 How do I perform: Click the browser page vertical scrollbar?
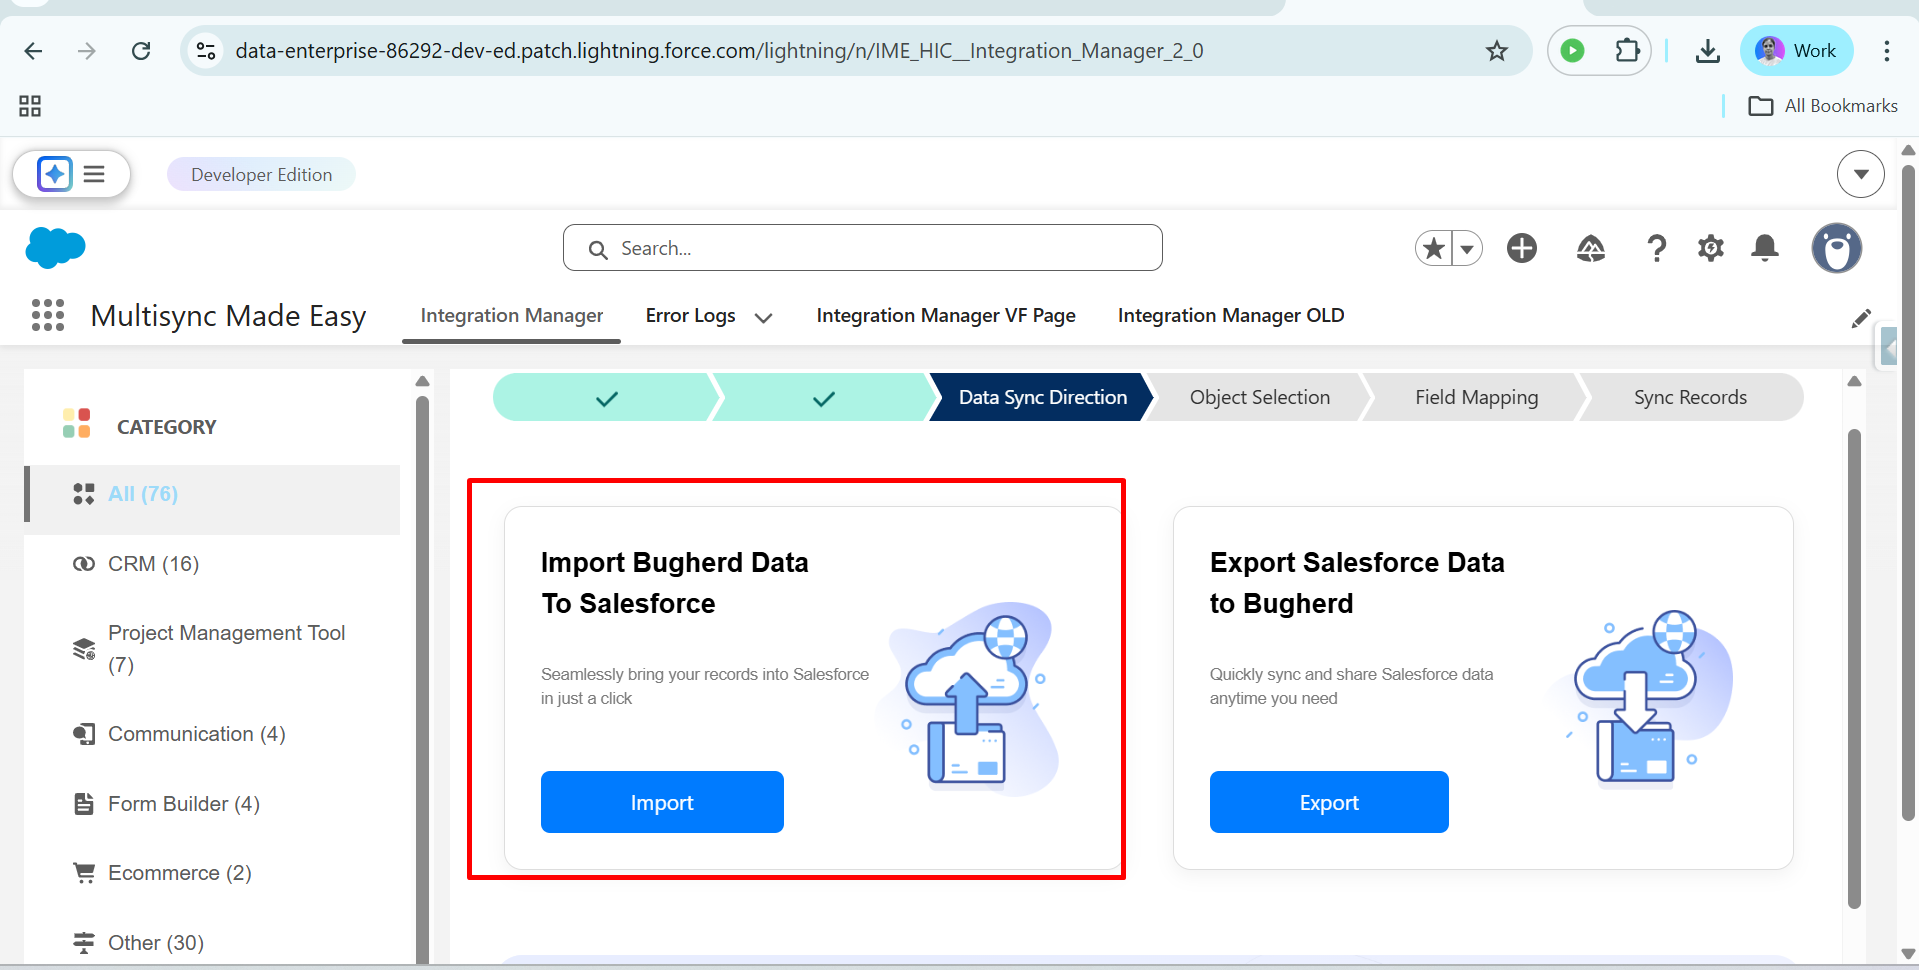1908,495
